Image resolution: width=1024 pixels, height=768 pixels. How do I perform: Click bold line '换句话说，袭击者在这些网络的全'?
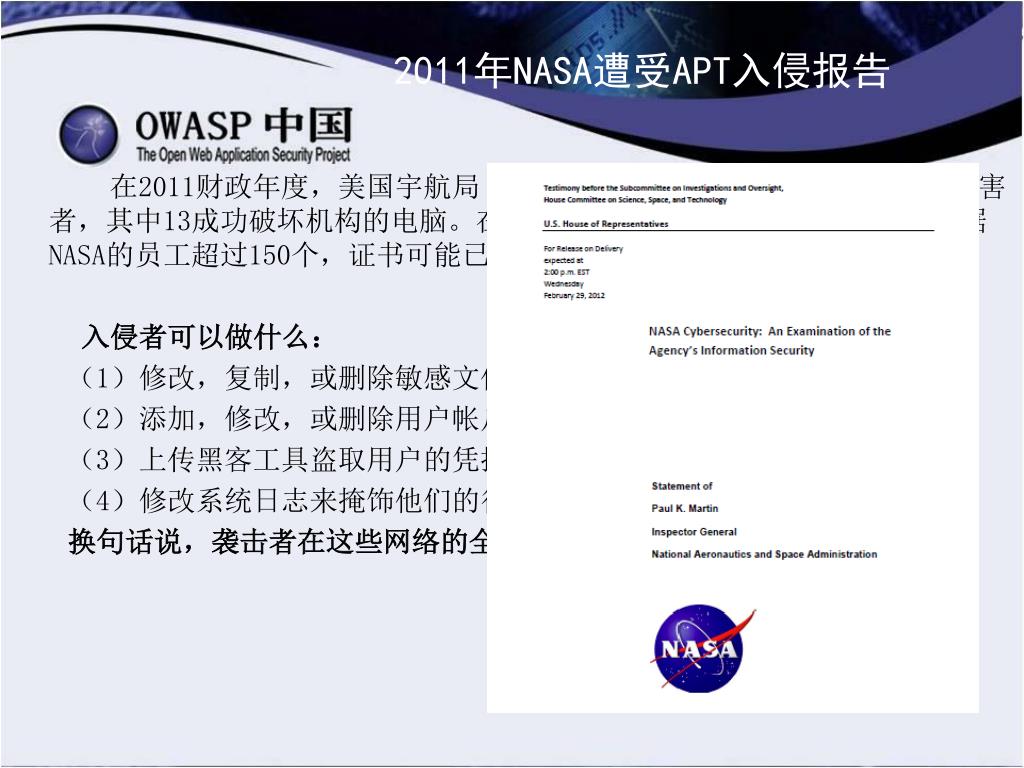coord(278,541)
